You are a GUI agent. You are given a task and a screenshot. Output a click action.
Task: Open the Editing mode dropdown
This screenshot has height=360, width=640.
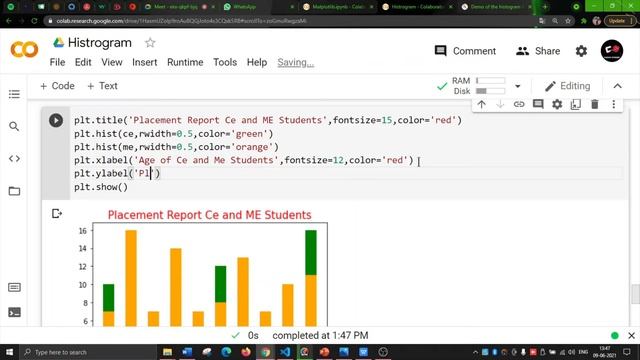(x=567, y=86)
